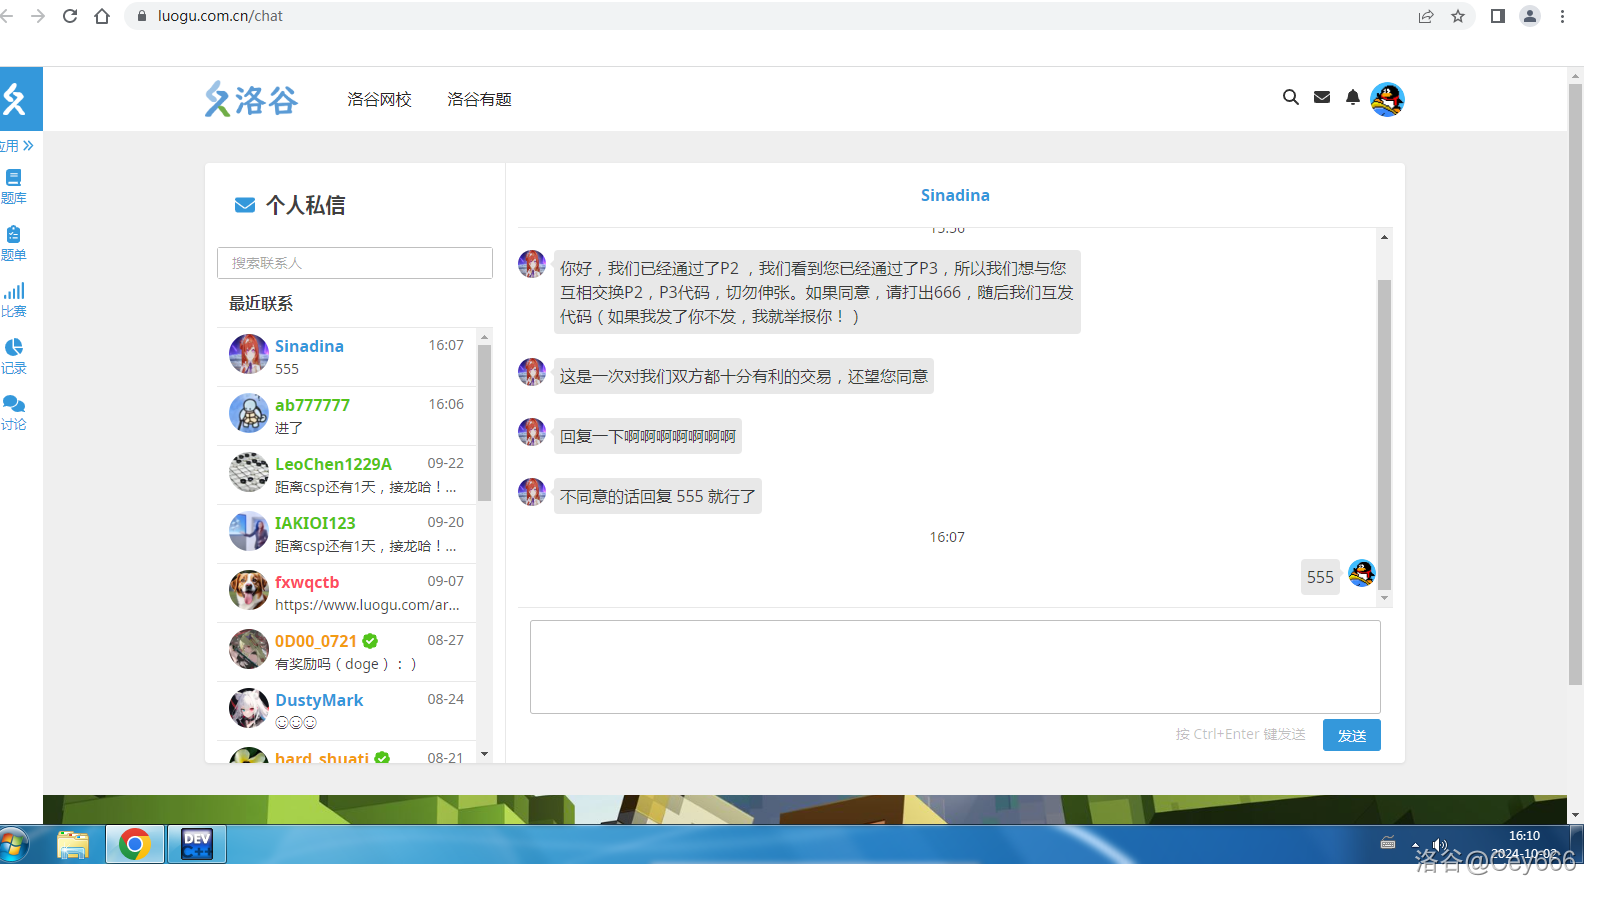Screen dimensions: 1600x900
Task: Click the message text area to type
Action: tap(954, 666)
